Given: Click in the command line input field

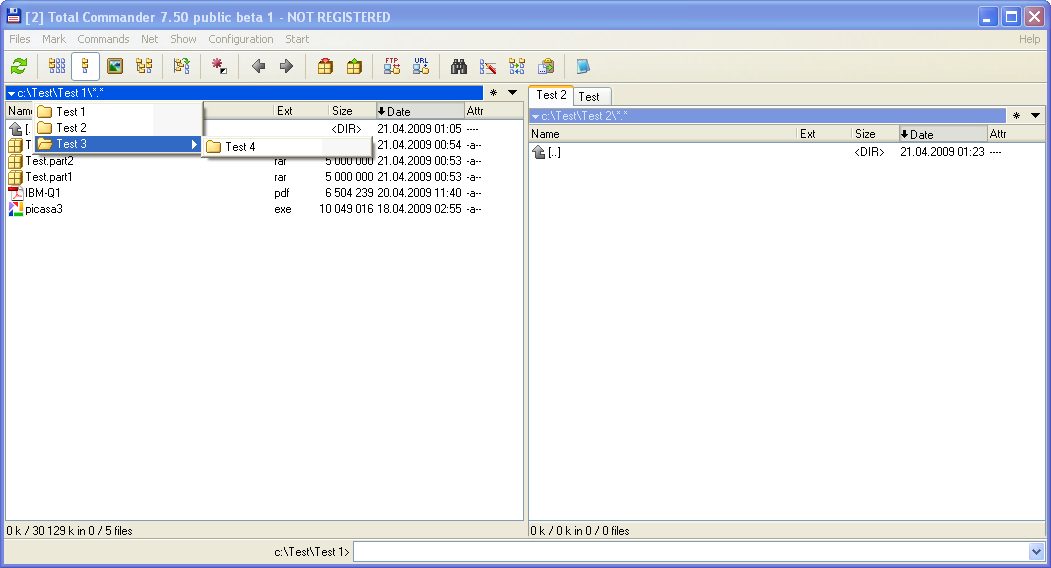Looking at the screenshot, I should [x=691, y=552].
